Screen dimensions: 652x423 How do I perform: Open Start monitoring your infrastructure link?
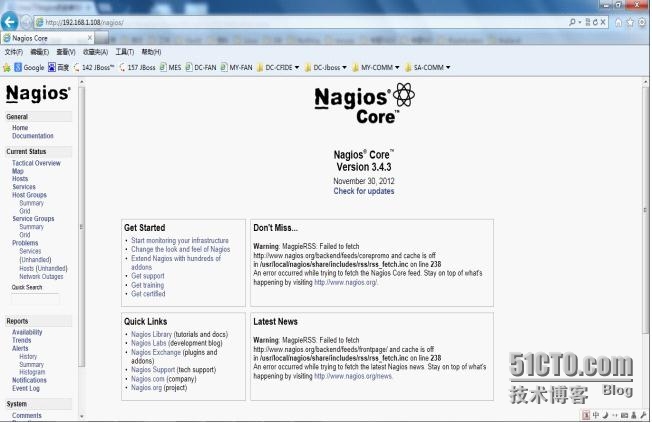click(180, 240)
